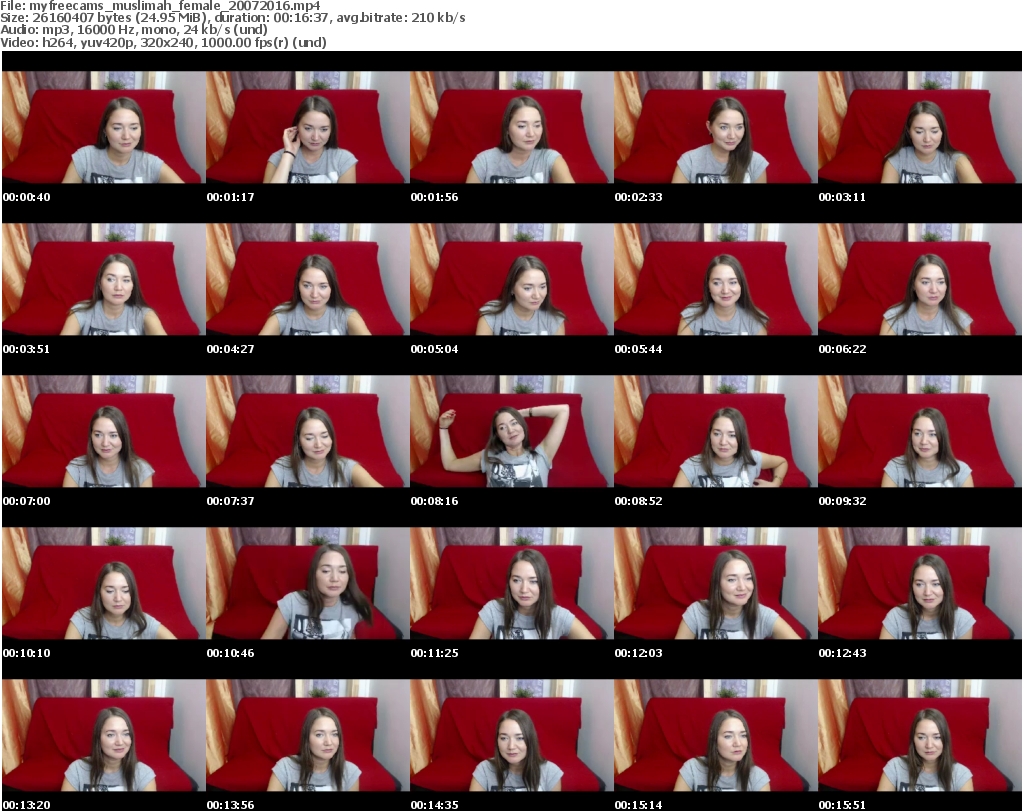Click the 00:04:27 timestamp label
Image resolution: width=1024 pixels, height=811 pixels.
[231, 349]
